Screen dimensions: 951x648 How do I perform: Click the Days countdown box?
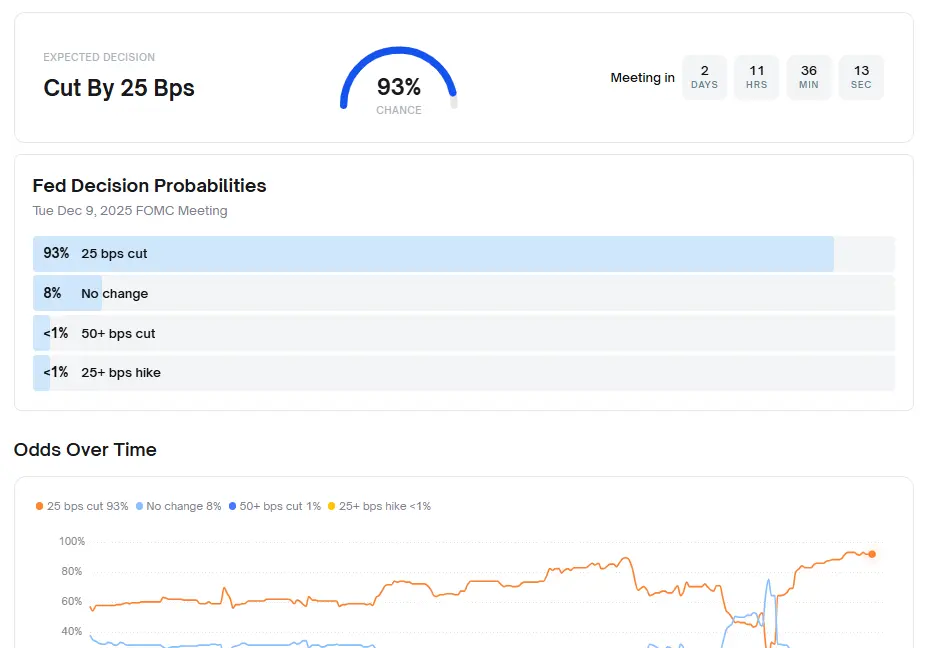click(x=704, y=77)
